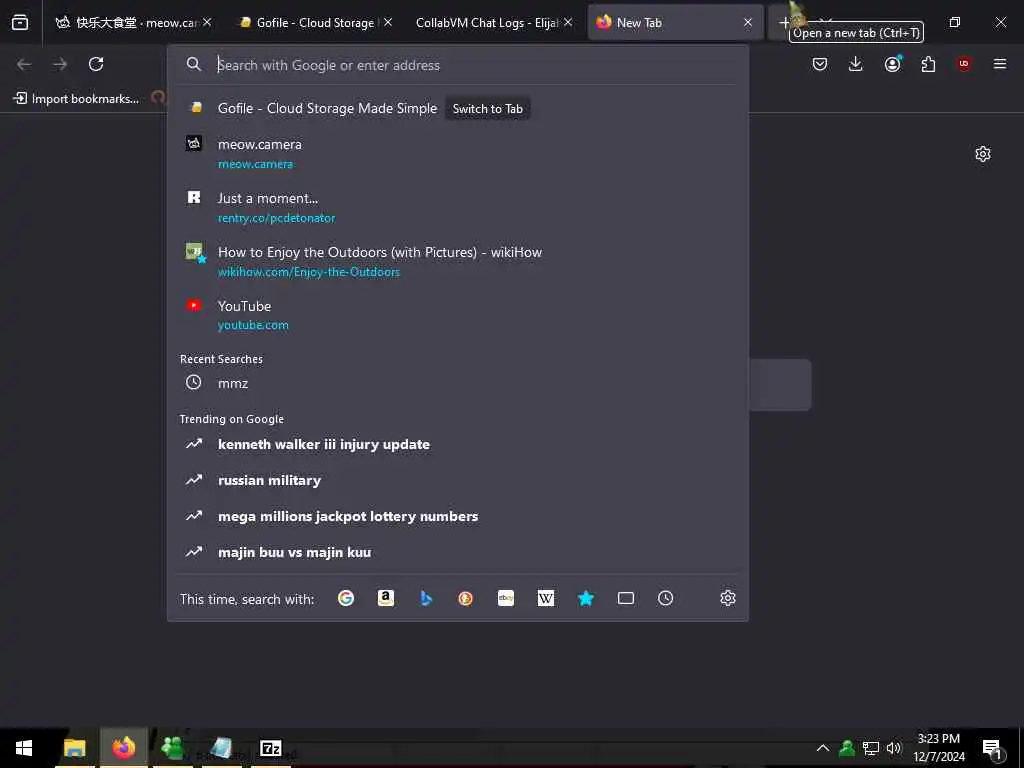This screenshot has height=768, width=1024.
Task: Open the Windows Start menu
Action: point(24,748)
